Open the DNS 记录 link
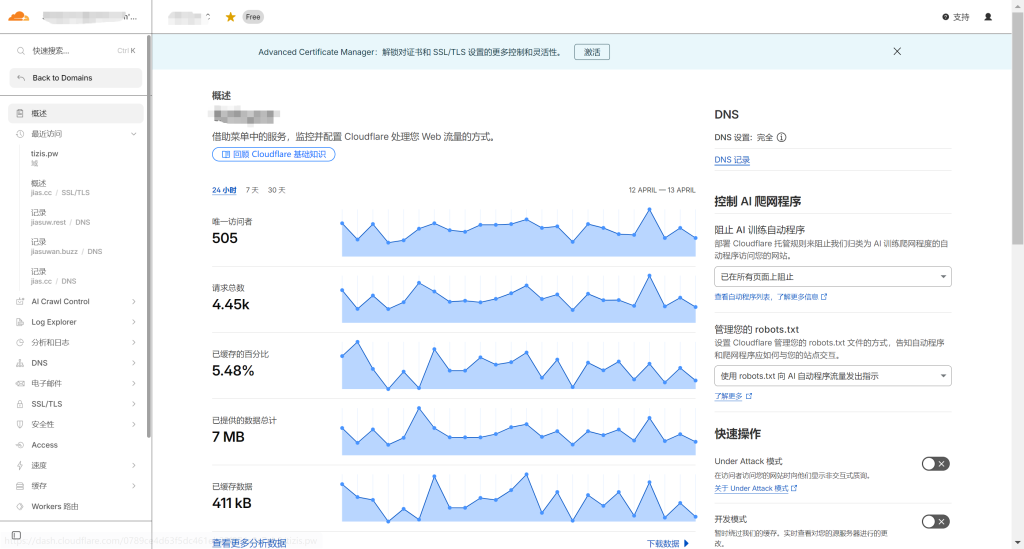Image resolution: width=1024 pixels, height=549 pixels. pyautogui.click(x=732, y=160)
